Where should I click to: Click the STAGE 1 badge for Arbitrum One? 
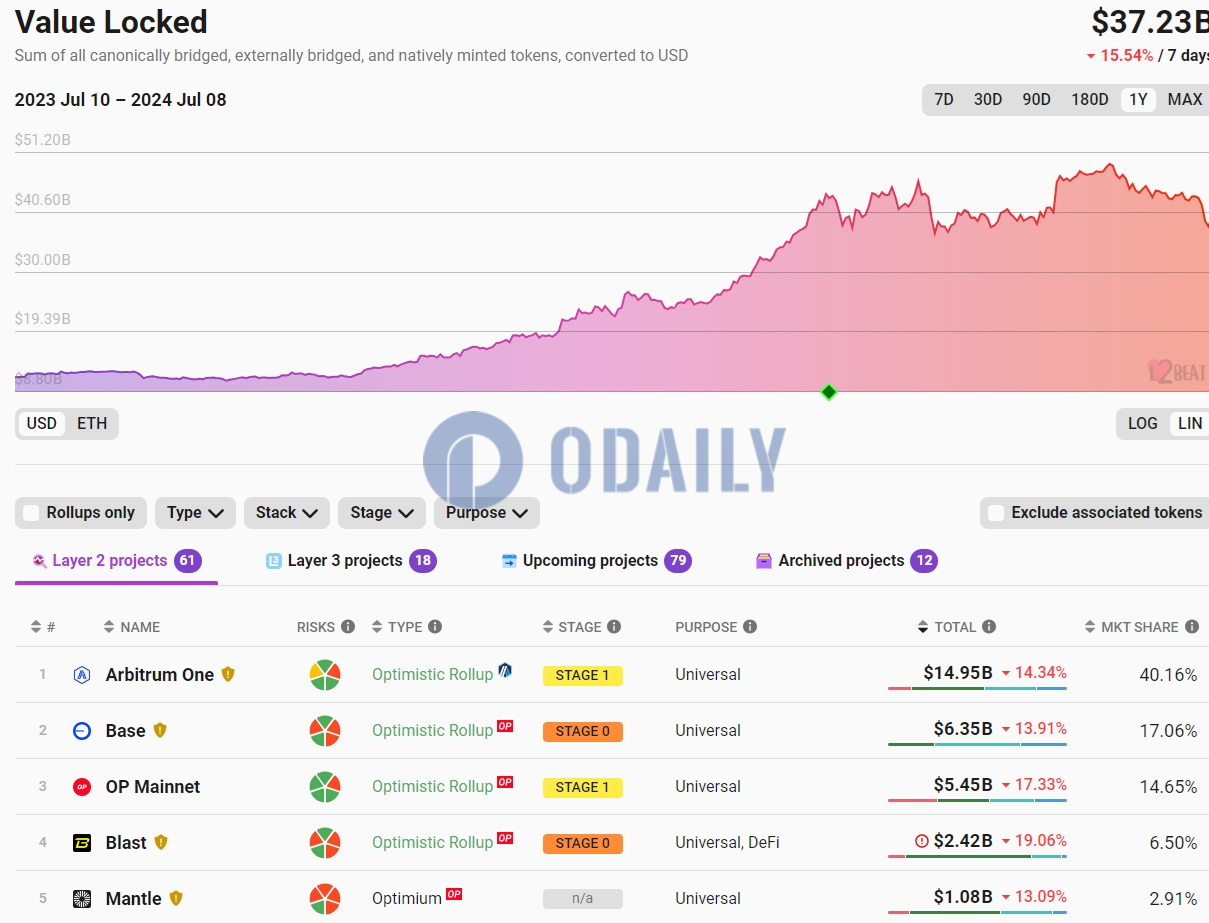coord(583,675)
